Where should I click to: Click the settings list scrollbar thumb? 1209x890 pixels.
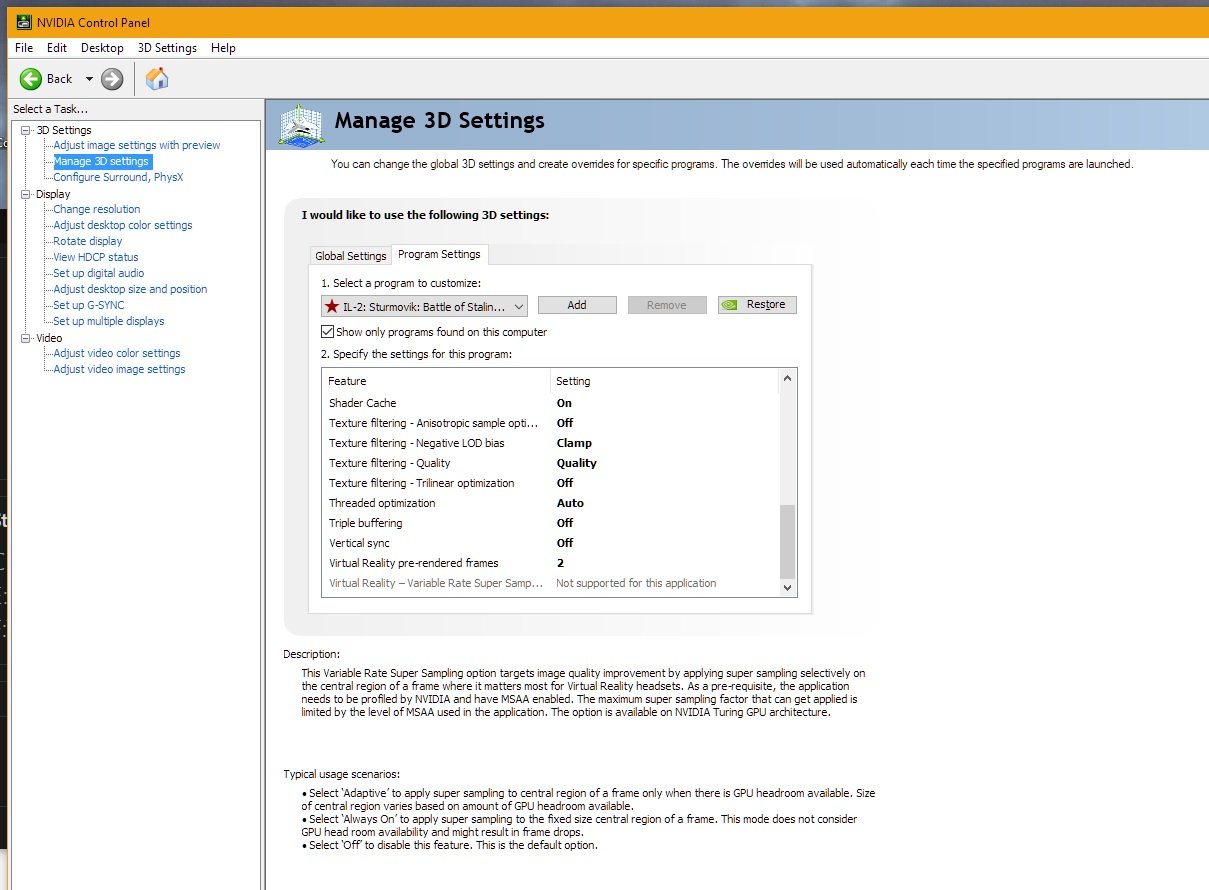(787, 540)
